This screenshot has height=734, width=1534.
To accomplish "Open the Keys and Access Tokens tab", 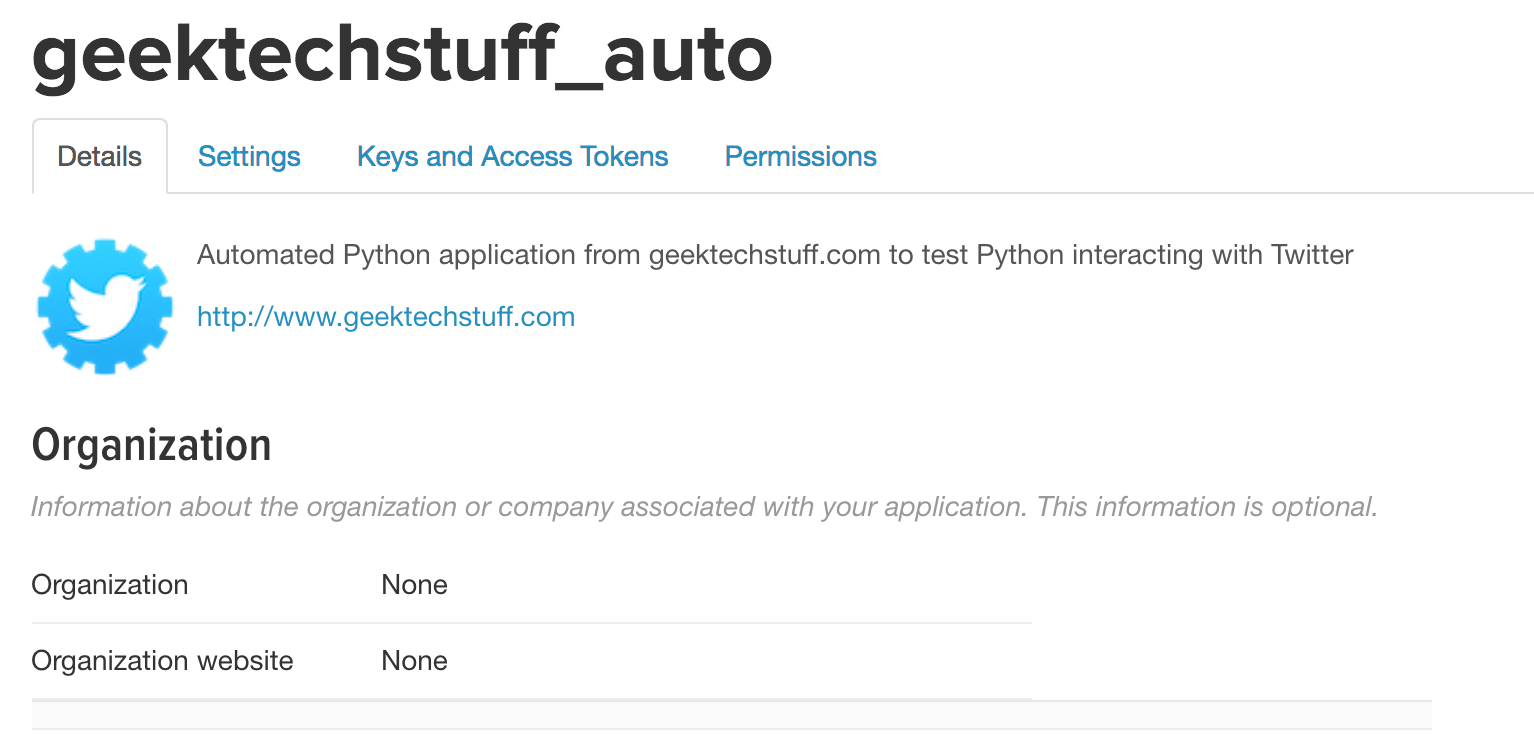I will click(x=512, y=156).
